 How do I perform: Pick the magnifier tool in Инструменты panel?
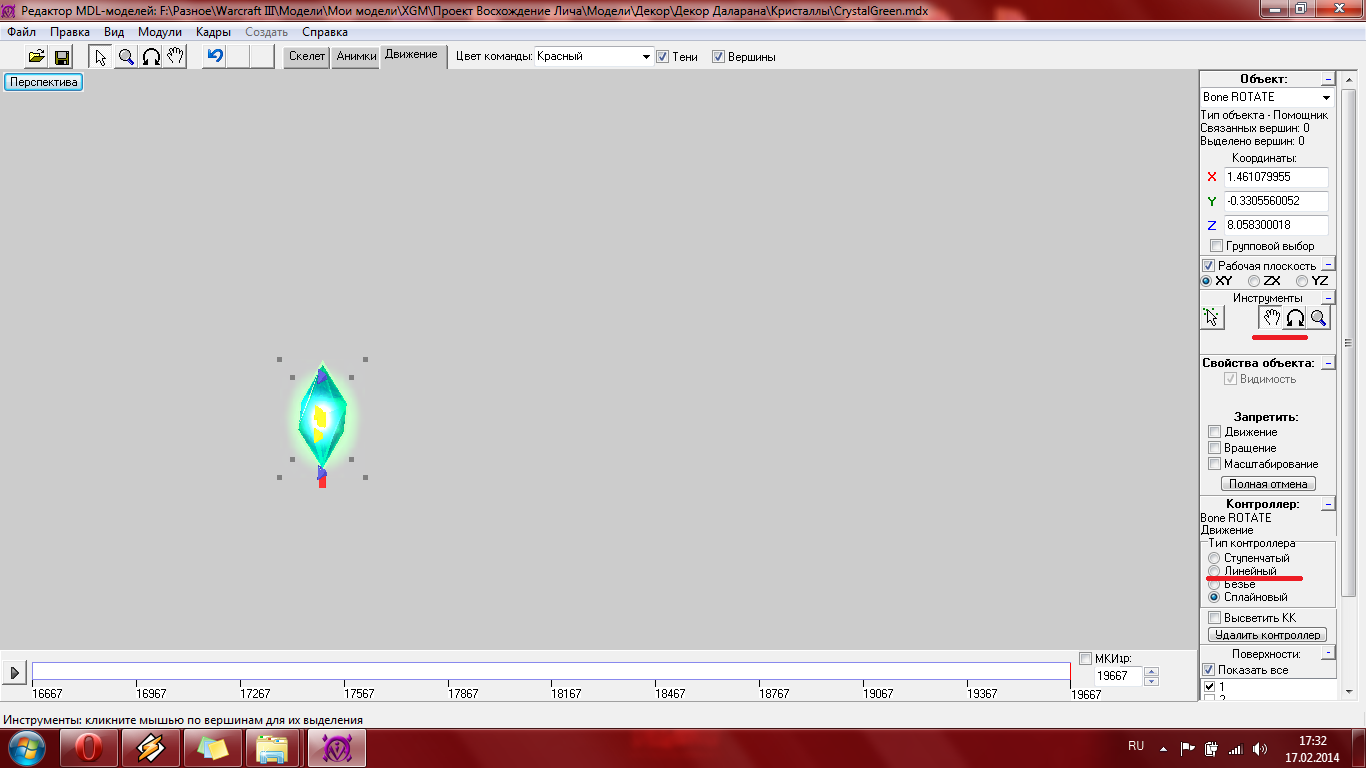pos(1319,318)
